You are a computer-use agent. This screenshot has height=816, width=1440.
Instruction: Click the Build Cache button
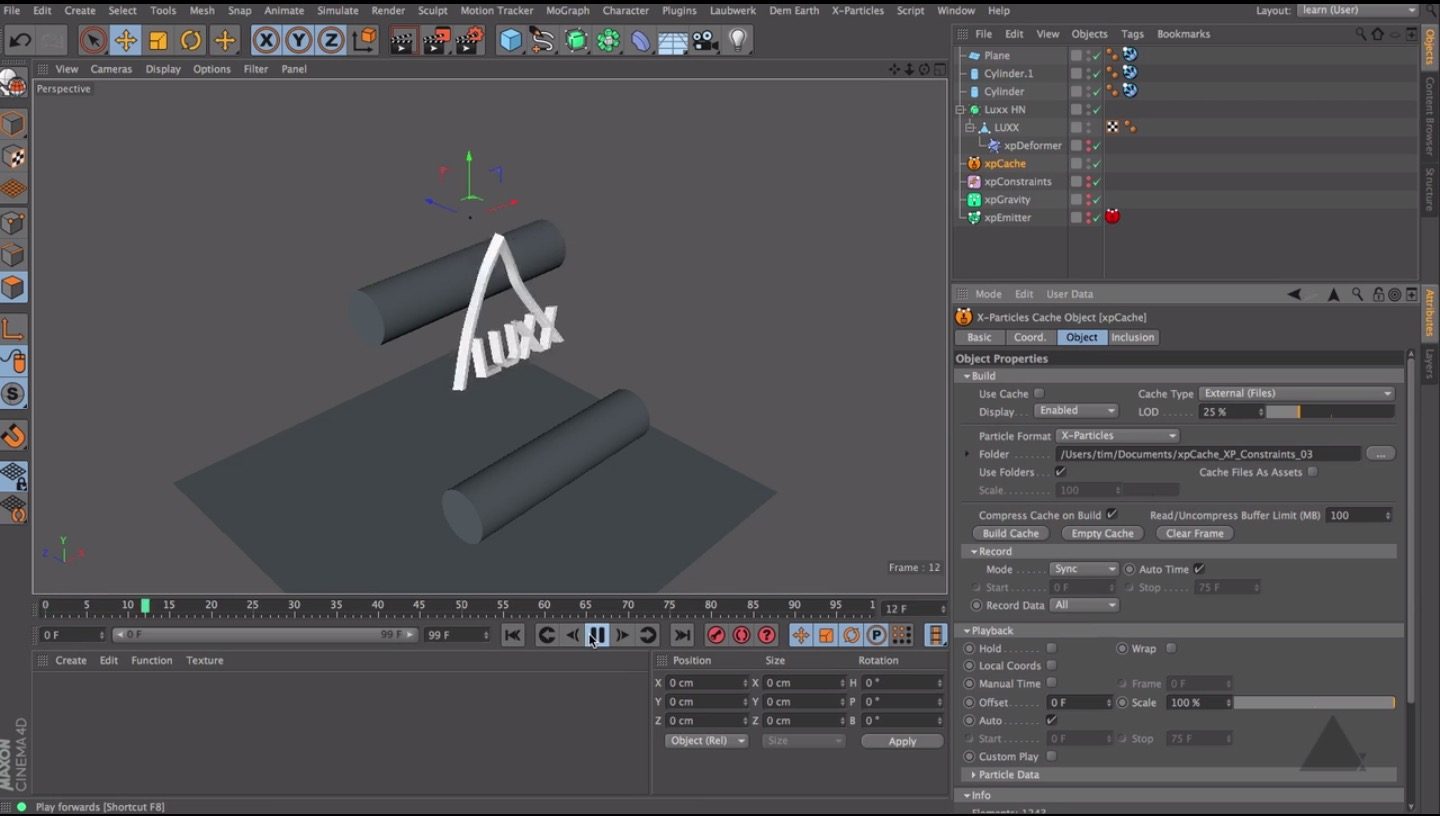pyautogui.click(x=1010, y=533)
